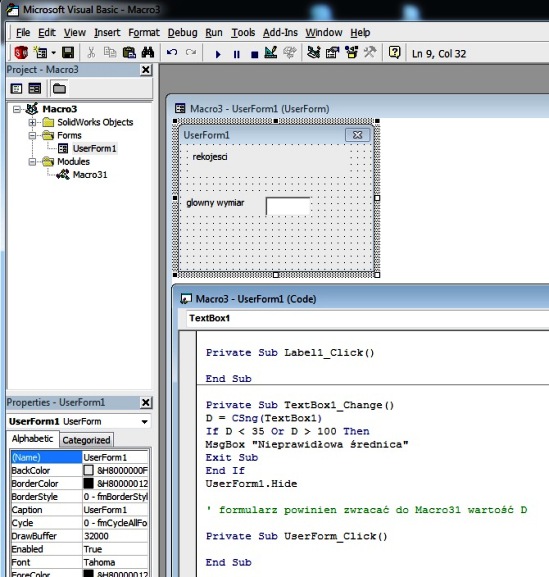This screenshot has width=549, height=577.
Task: Click the BorderColor black swatch
Action: pyautogui.click(x=88, y=484)
